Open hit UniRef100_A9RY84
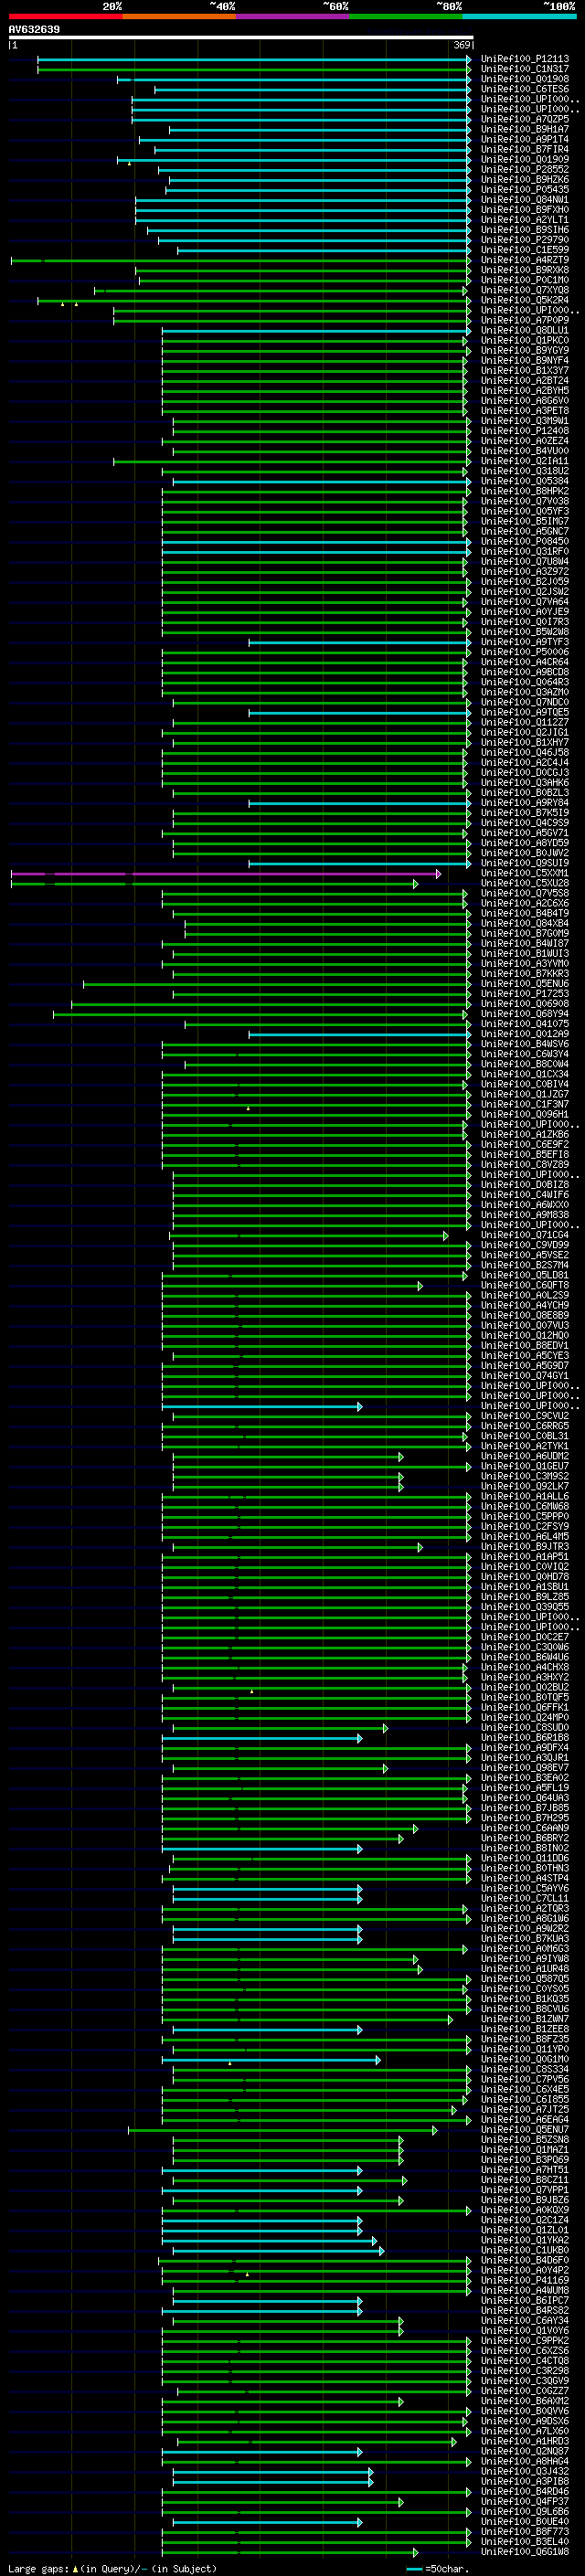This screenshot has width=585, height=2576. click(x=525, y=802)
